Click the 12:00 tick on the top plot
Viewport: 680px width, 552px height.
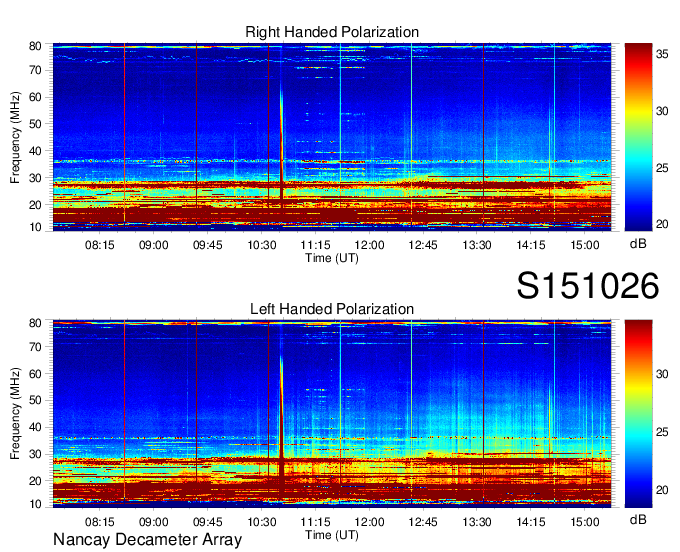click(369, 245)
